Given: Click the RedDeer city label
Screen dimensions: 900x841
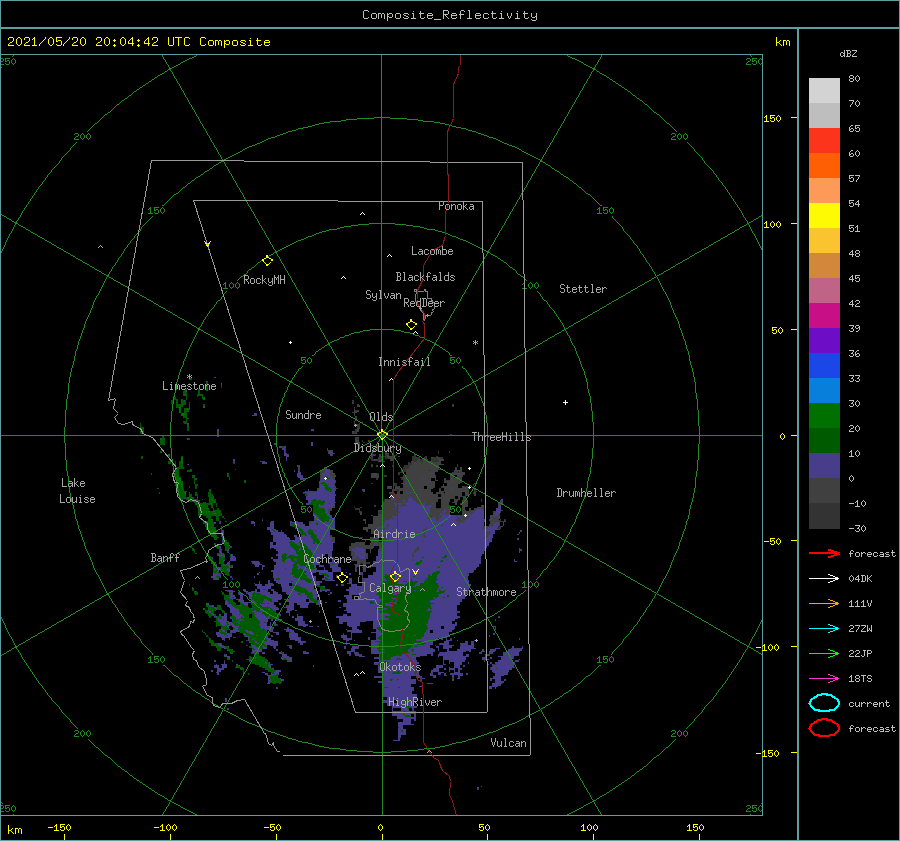Looking at the screenshot, I should tap(424, 303).
